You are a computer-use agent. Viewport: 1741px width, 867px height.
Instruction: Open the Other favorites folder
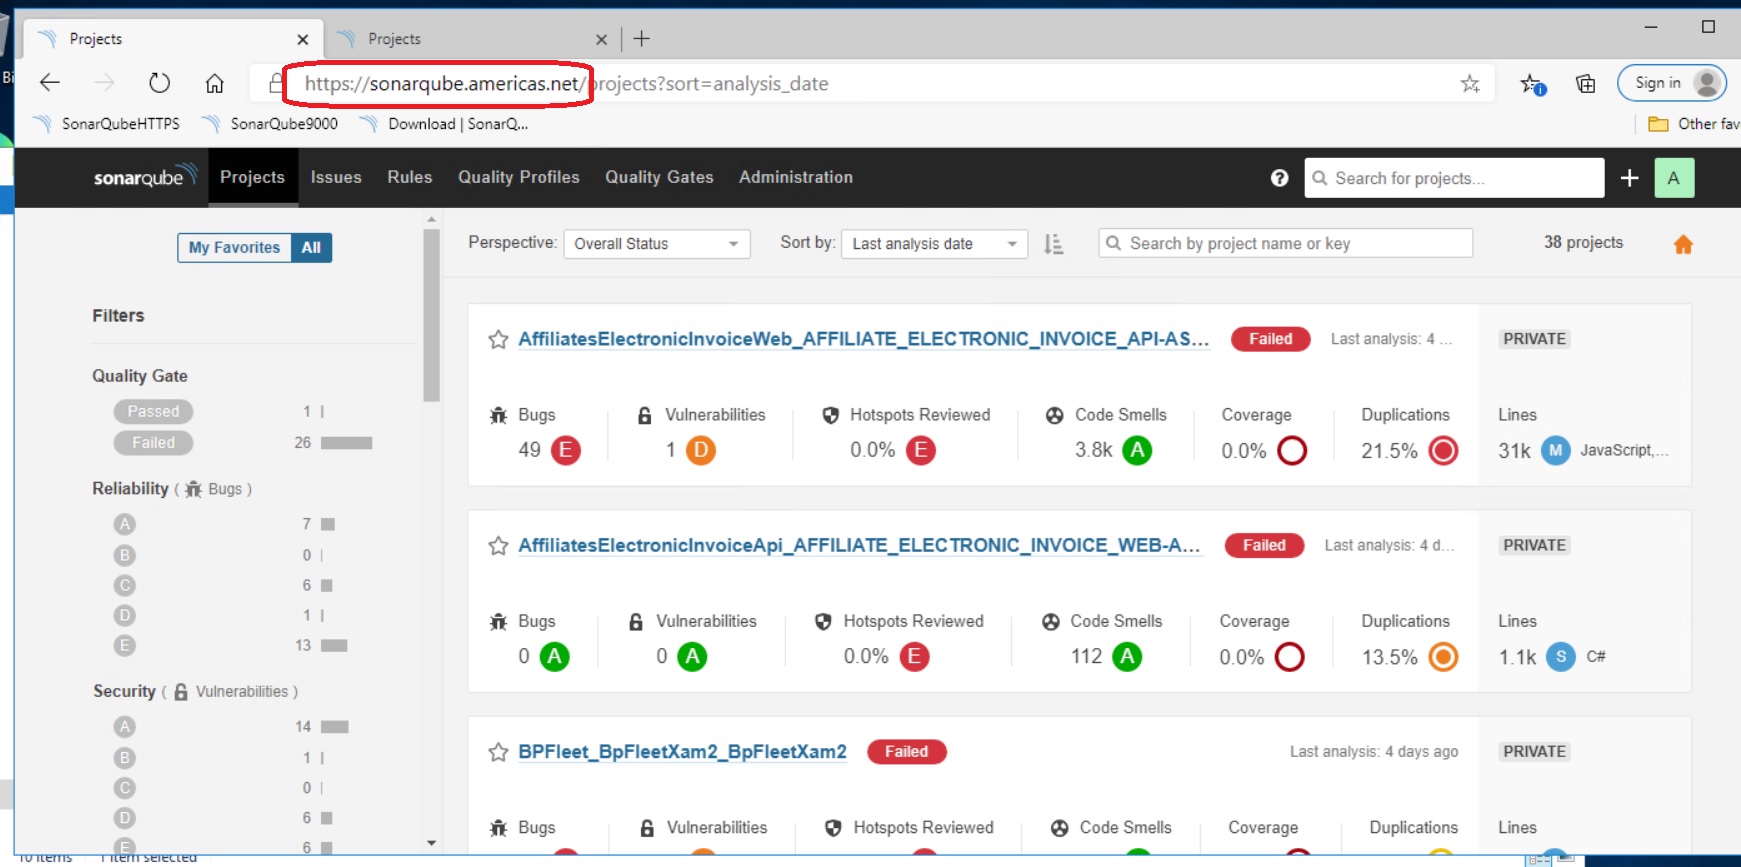(x=1693, y=124)
